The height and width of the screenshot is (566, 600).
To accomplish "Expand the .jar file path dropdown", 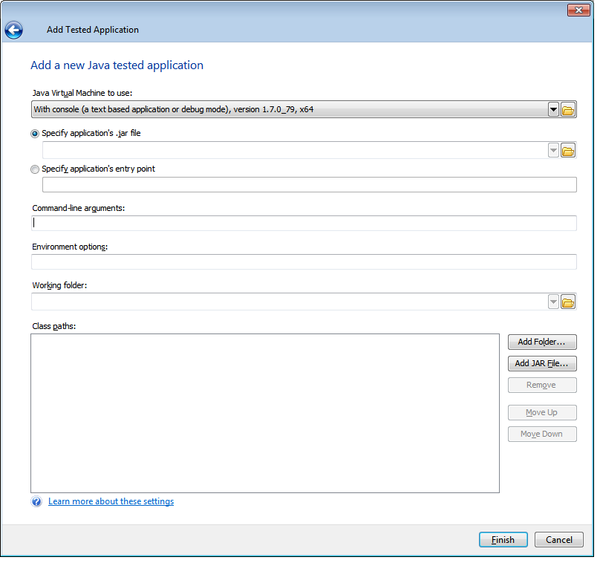I will [552, 150].
